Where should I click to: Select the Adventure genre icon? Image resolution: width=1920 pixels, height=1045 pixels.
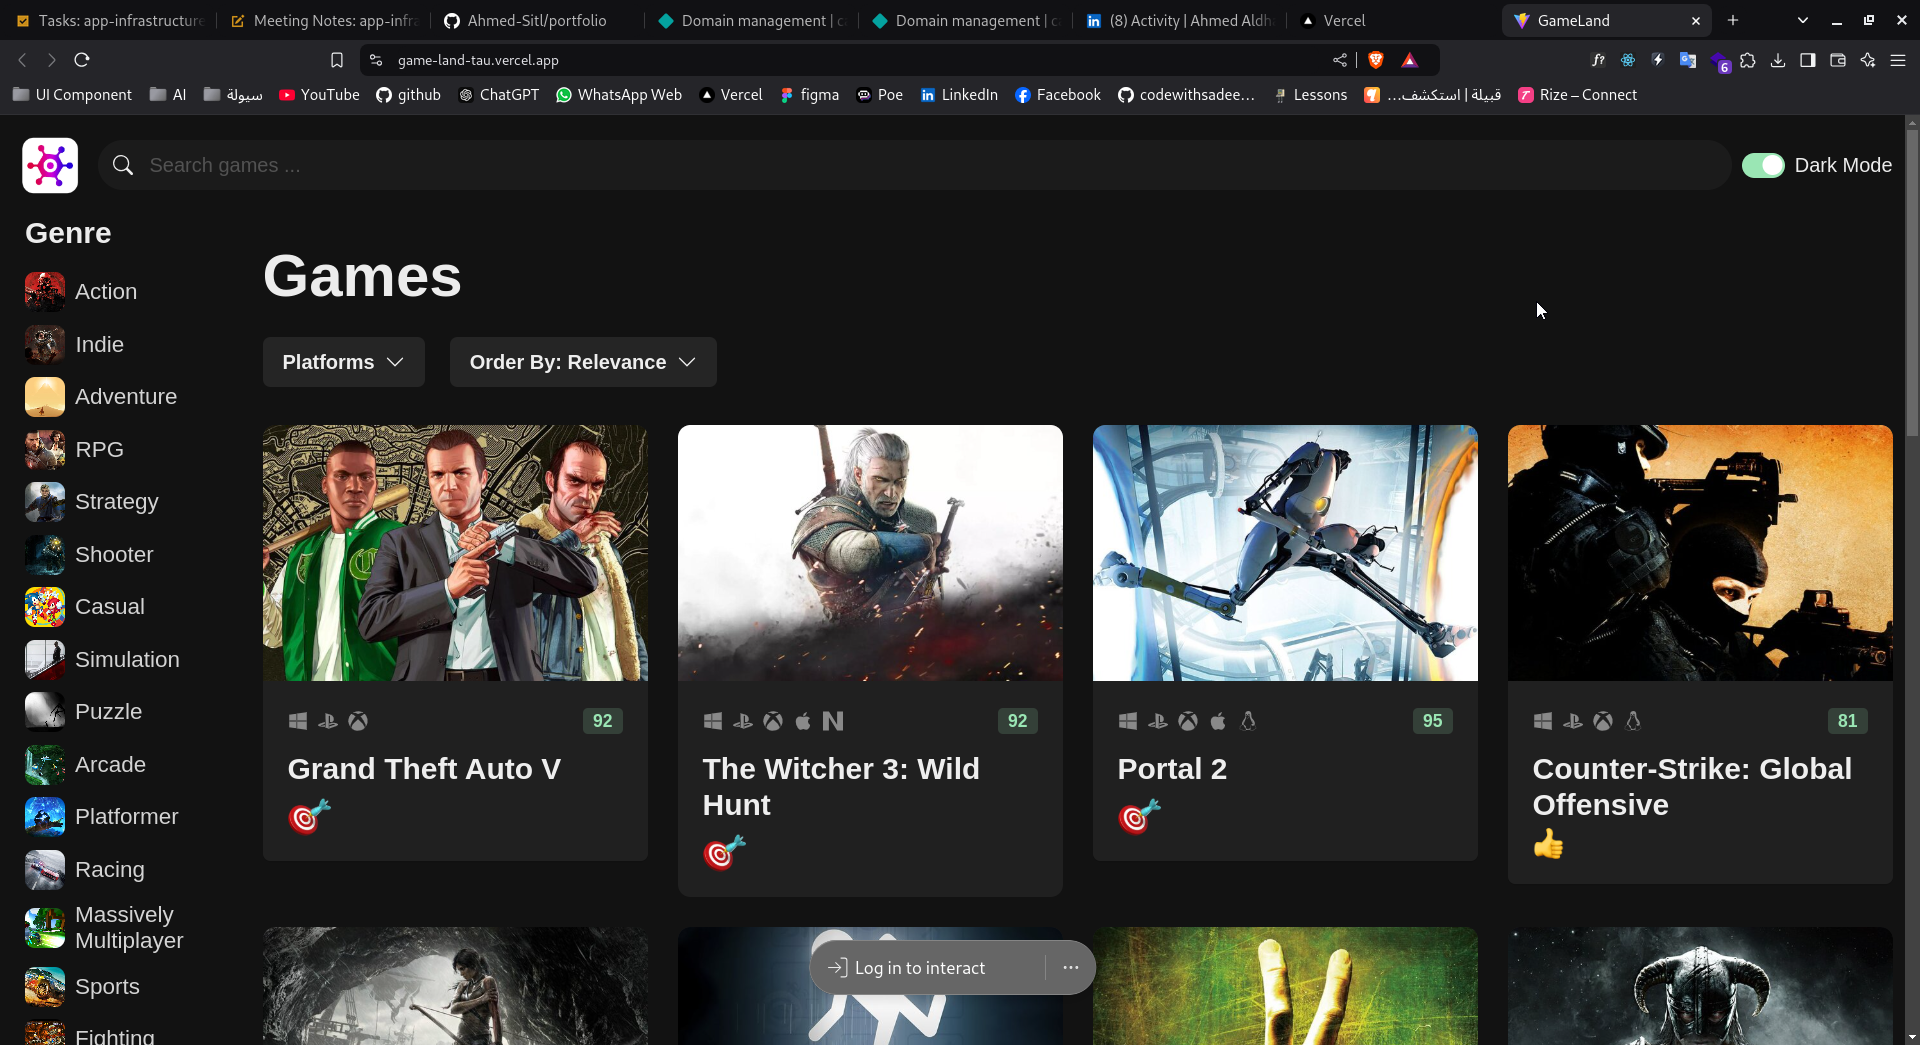(x=45, y=397)
